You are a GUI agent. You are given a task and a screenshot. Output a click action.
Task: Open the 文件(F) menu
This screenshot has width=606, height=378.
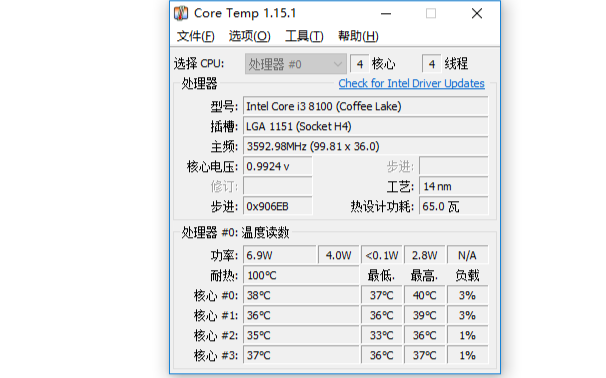pos(196,36)
